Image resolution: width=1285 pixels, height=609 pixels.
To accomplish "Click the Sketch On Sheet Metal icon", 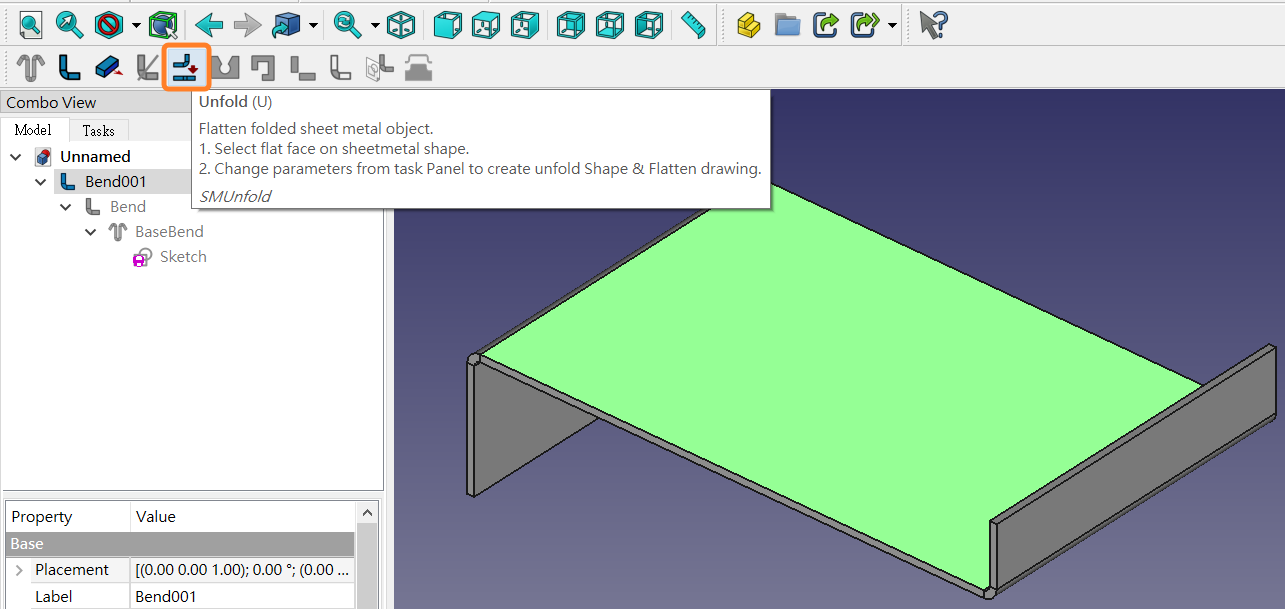I will (x=379, y=68).
